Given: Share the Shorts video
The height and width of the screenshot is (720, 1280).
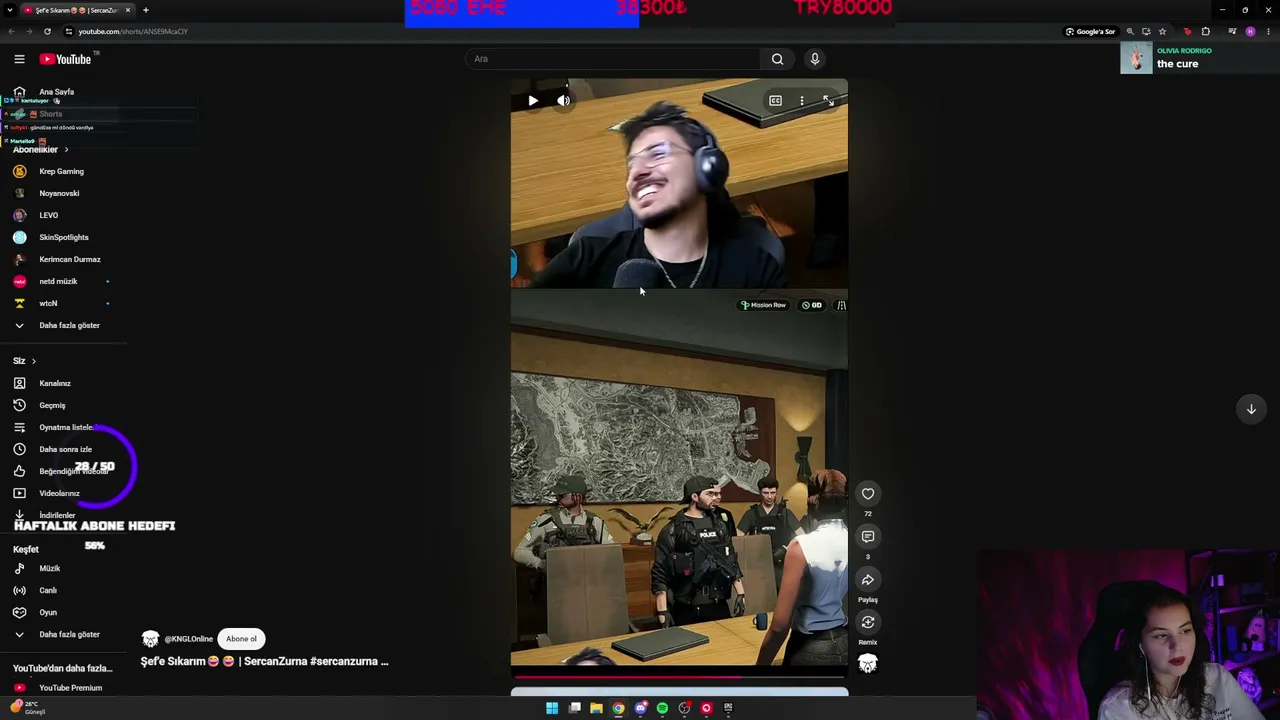Looking at the screenshot, I should (x=868, y=580).
